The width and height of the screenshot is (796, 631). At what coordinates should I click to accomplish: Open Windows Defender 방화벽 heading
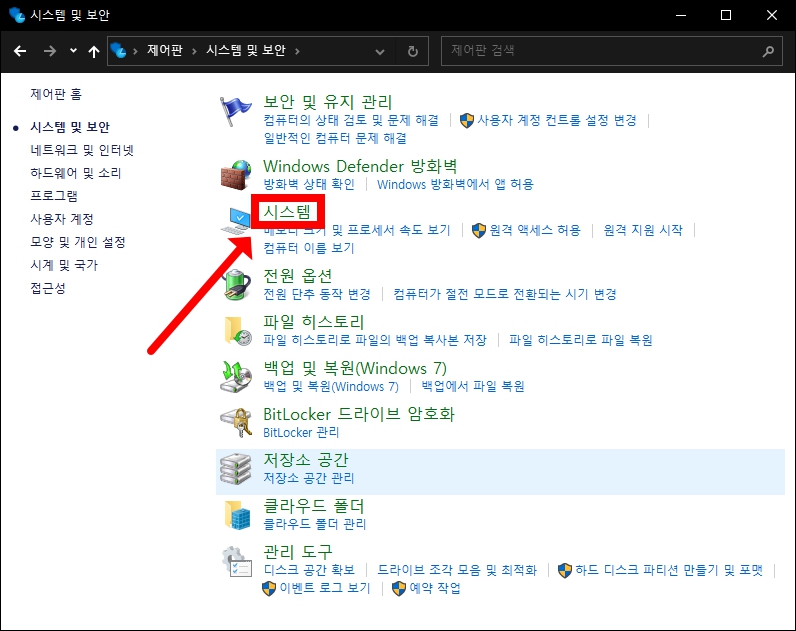click(360, 166)
